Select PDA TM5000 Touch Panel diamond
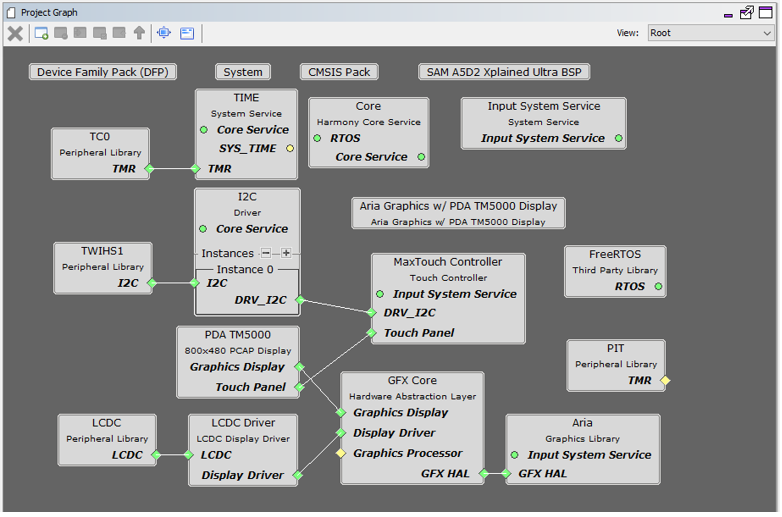 coord(299,387)
